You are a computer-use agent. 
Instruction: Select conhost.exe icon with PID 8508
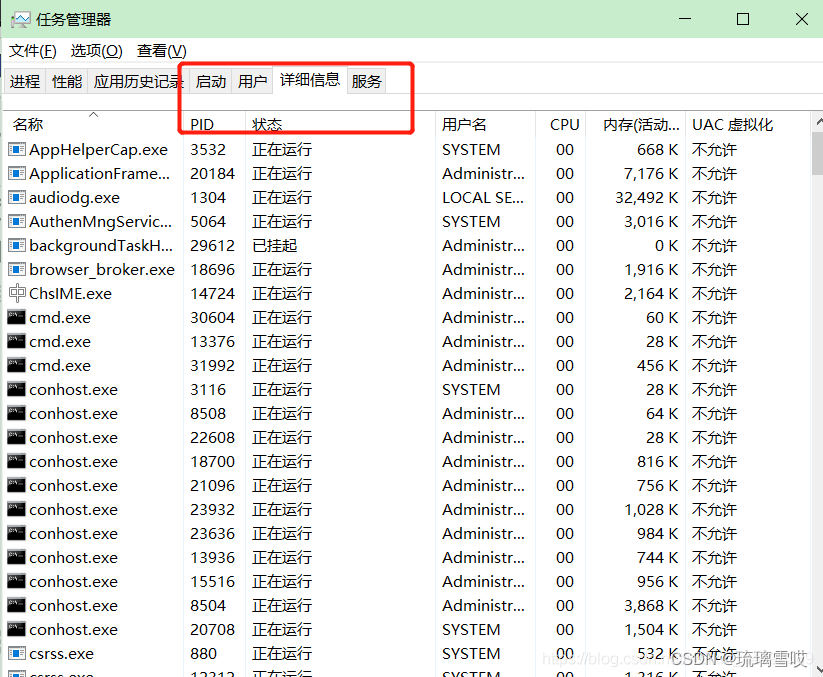coord(16,414)
